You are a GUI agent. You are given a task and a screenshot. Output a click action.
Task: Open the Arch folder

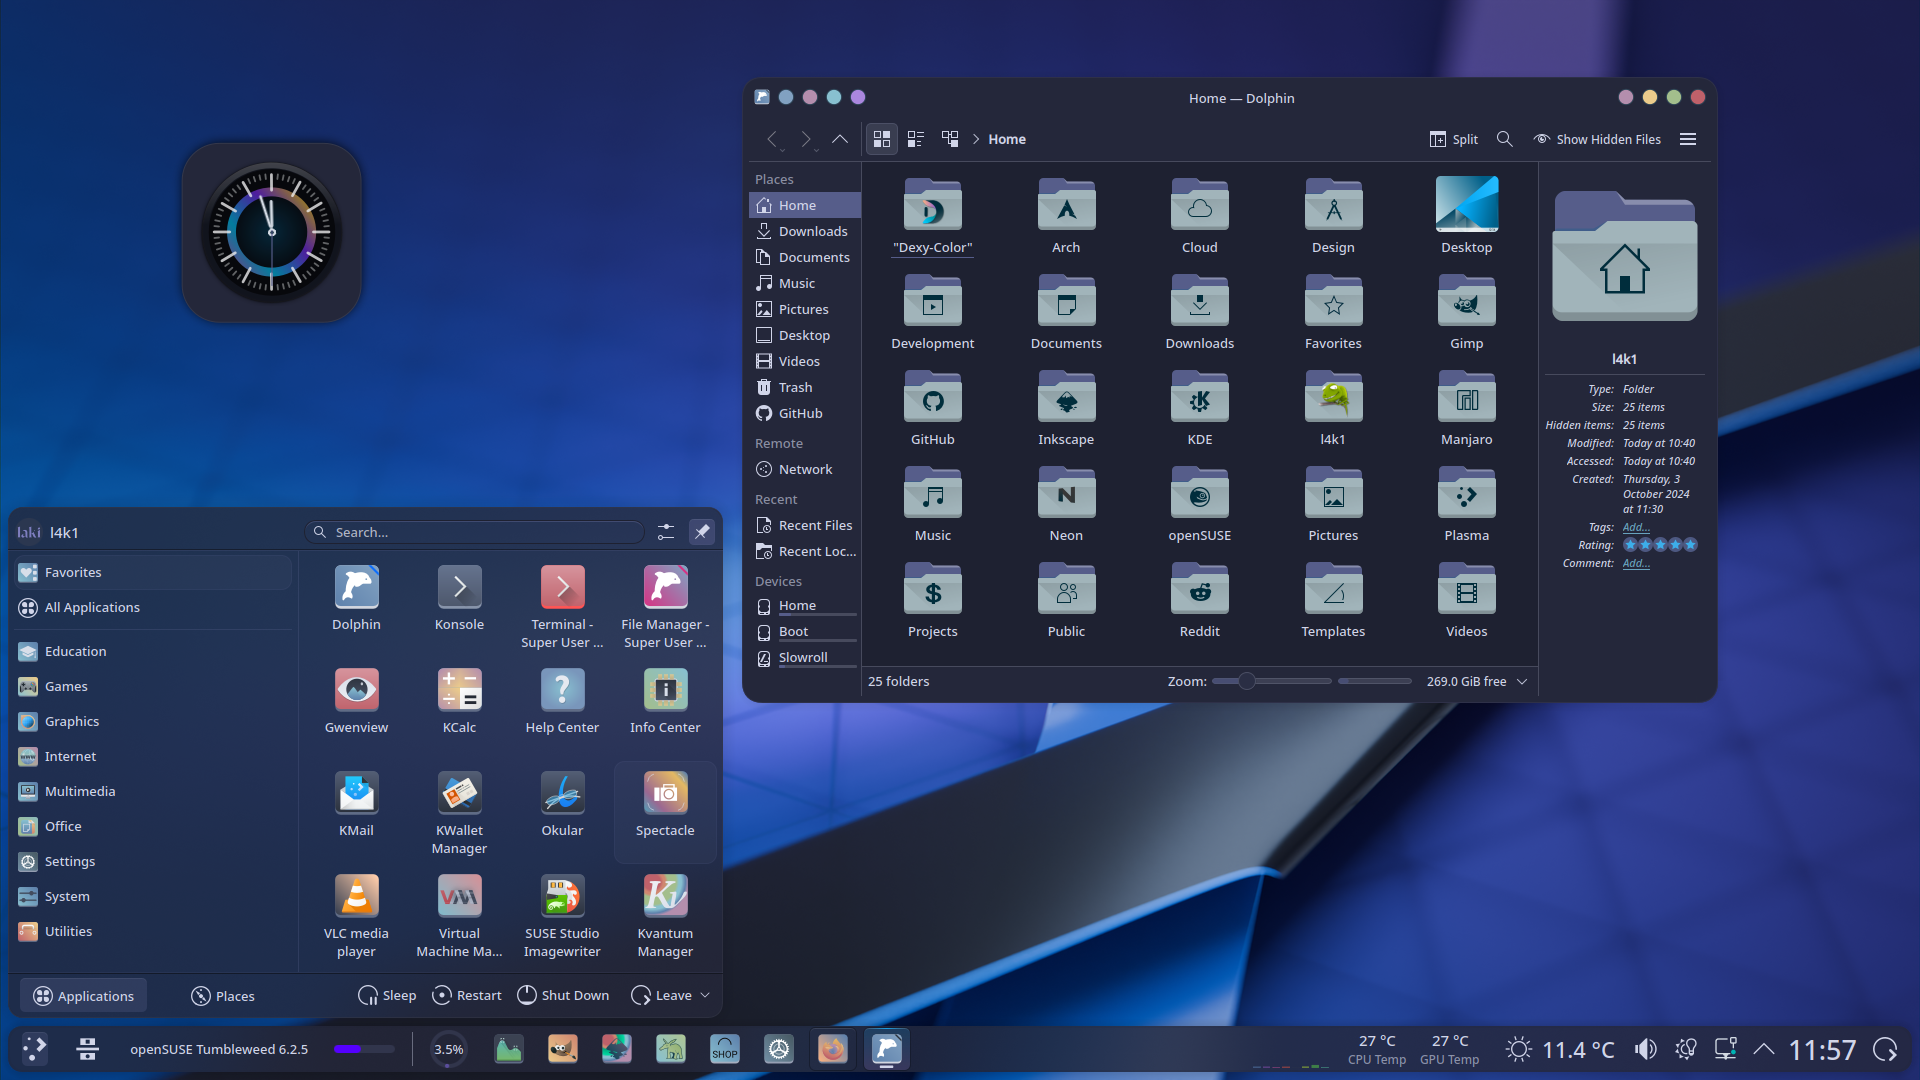(x=1066, y=217)
